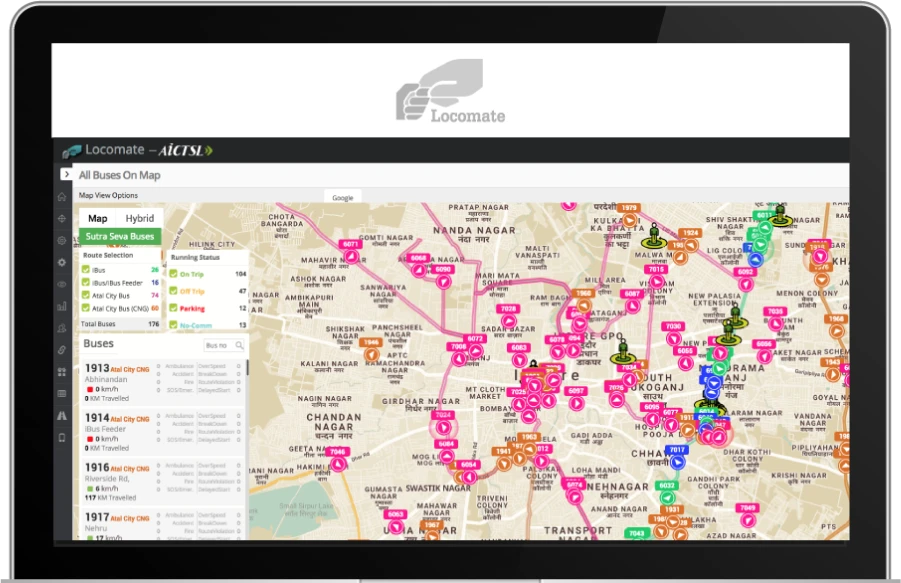Click green bus marker 7043 on the map
901x583 pixels.
pos(637,533)
